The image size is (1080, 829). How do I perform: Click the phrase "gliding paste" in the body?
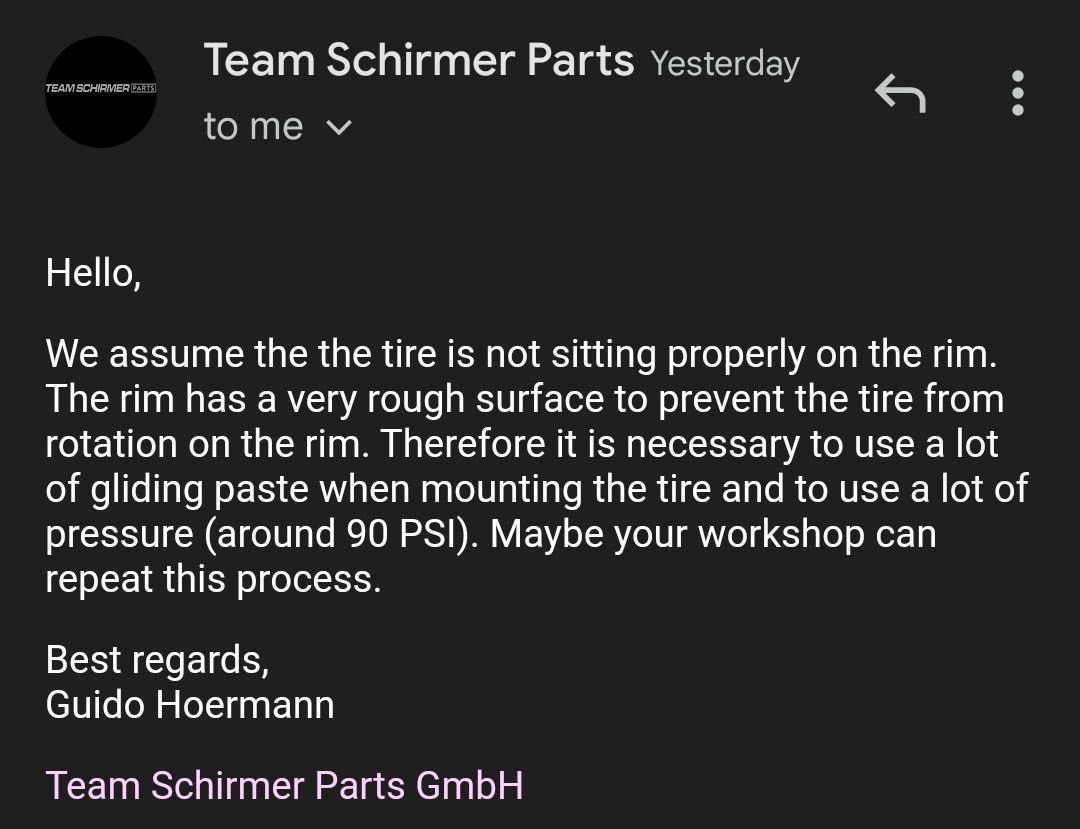click(200, 489)
